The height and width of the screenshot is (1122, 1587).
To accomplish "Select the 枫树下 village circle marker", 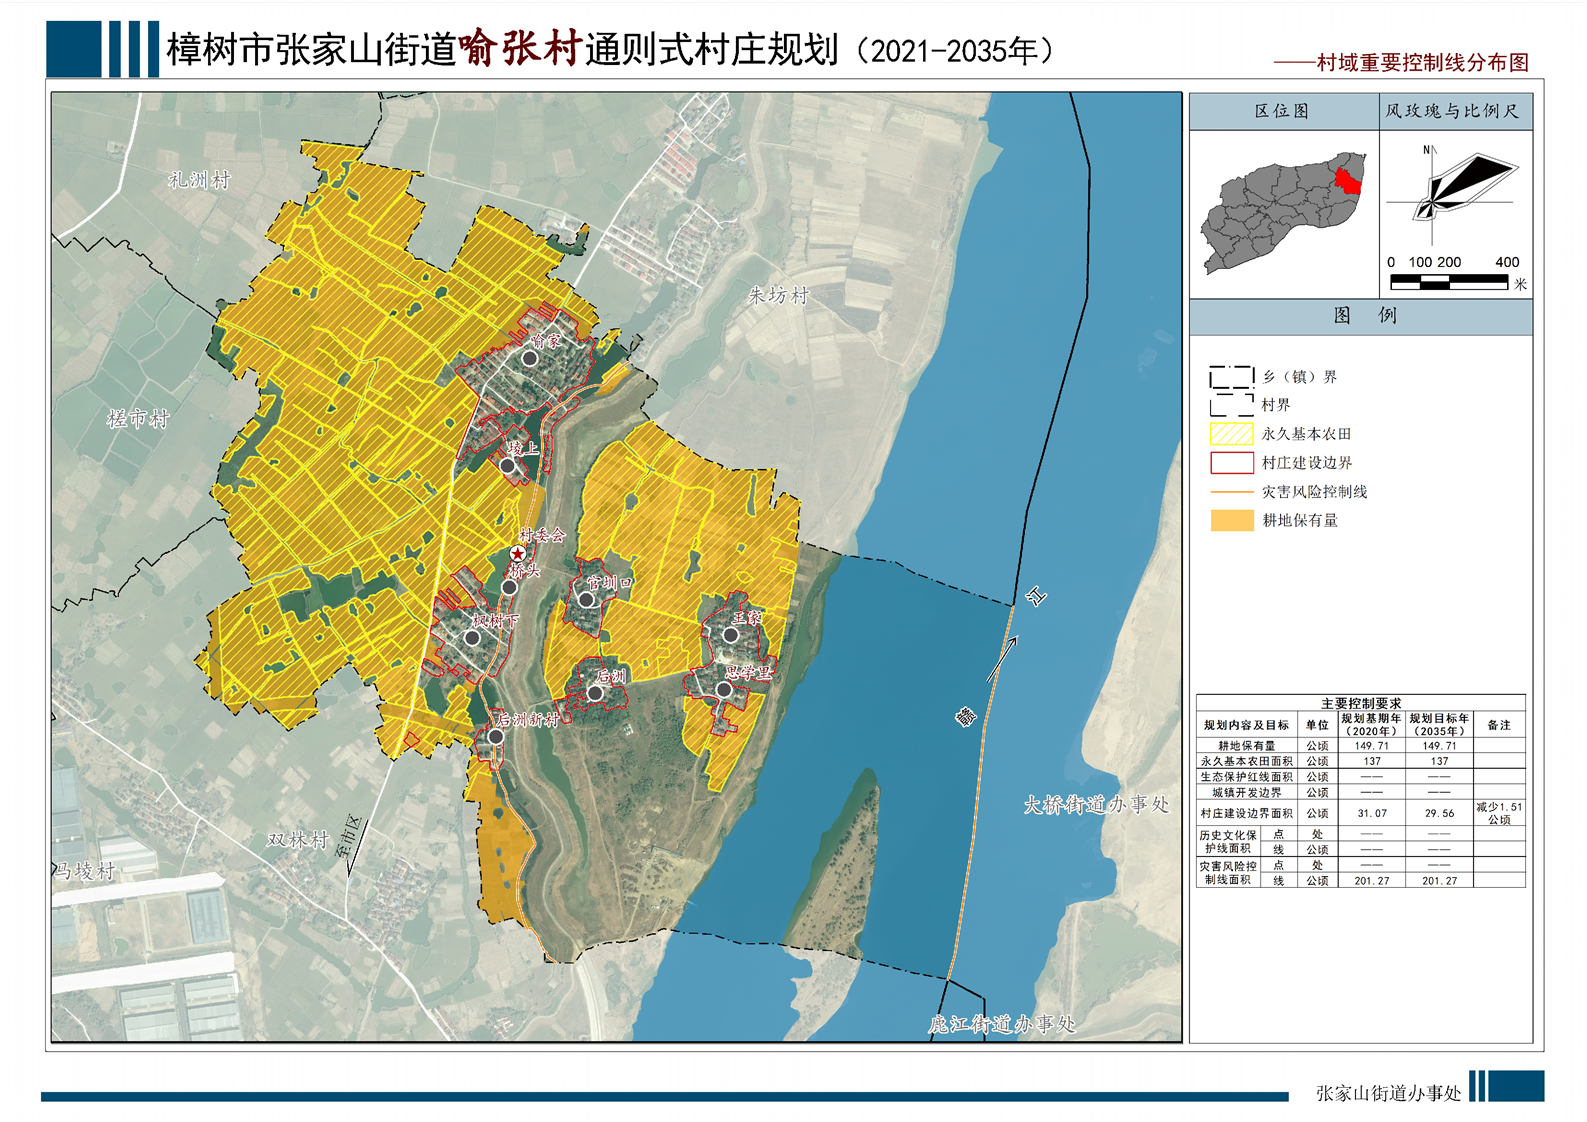I will pyautogui.click(x=472, y=638).
